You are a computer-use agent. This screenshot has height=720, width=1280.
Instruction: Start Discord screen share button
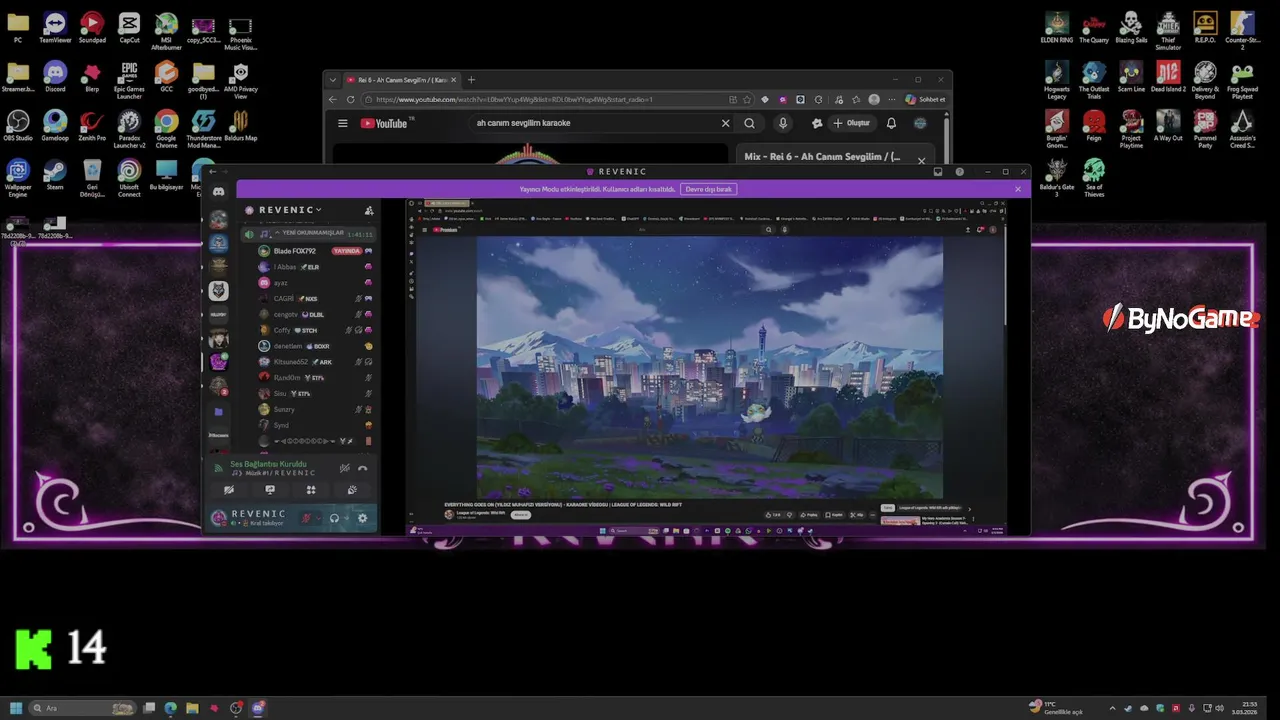coord(270,490)
